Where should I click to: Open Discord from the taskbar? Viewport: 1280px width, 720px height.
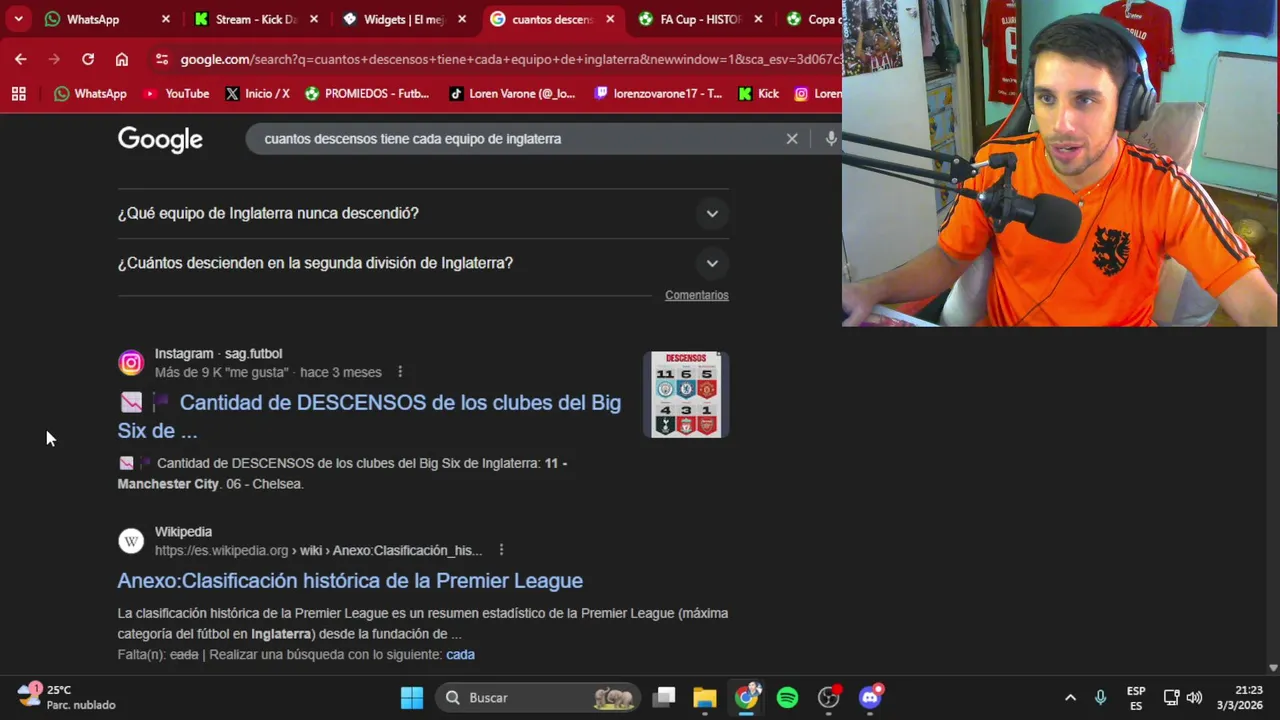tap(870, 697)
